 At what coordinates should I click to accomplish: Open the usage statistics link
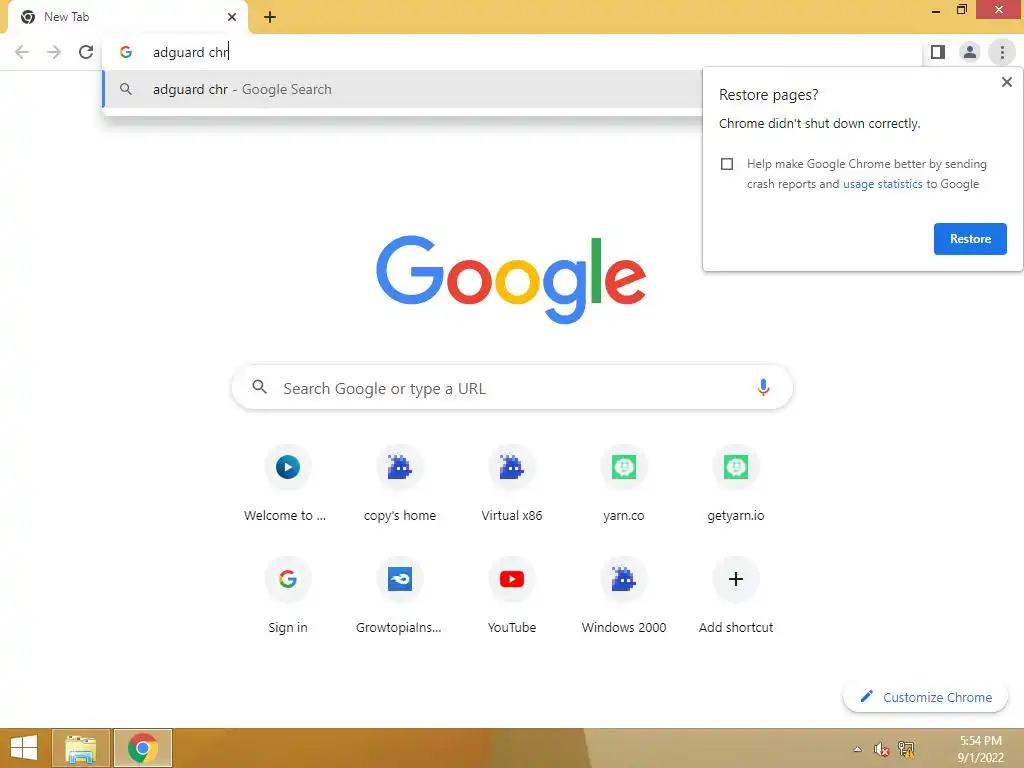click(x=882, y=184)
